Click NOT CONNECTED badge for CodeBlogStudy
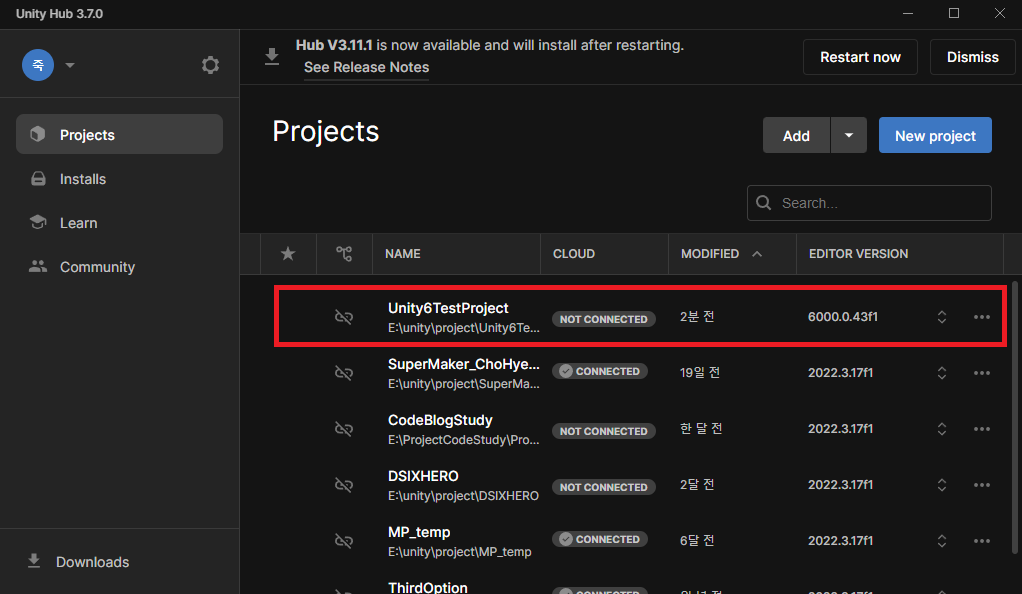Image resolution: width=1022 pixels, height=594 pixels. pos(604,431)
